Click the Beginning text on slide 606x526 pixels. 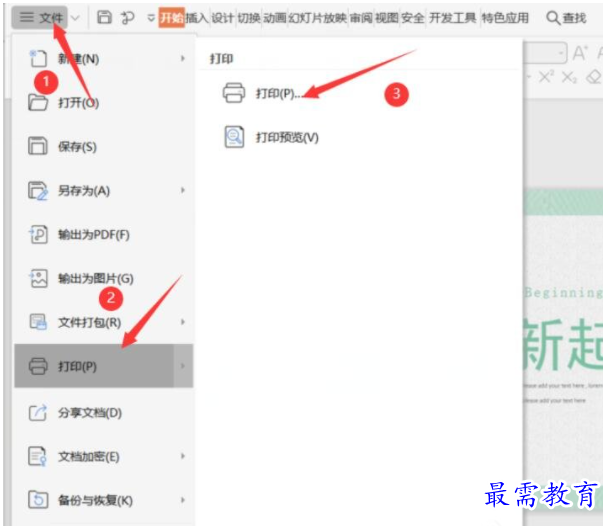[x=563, y=293]
